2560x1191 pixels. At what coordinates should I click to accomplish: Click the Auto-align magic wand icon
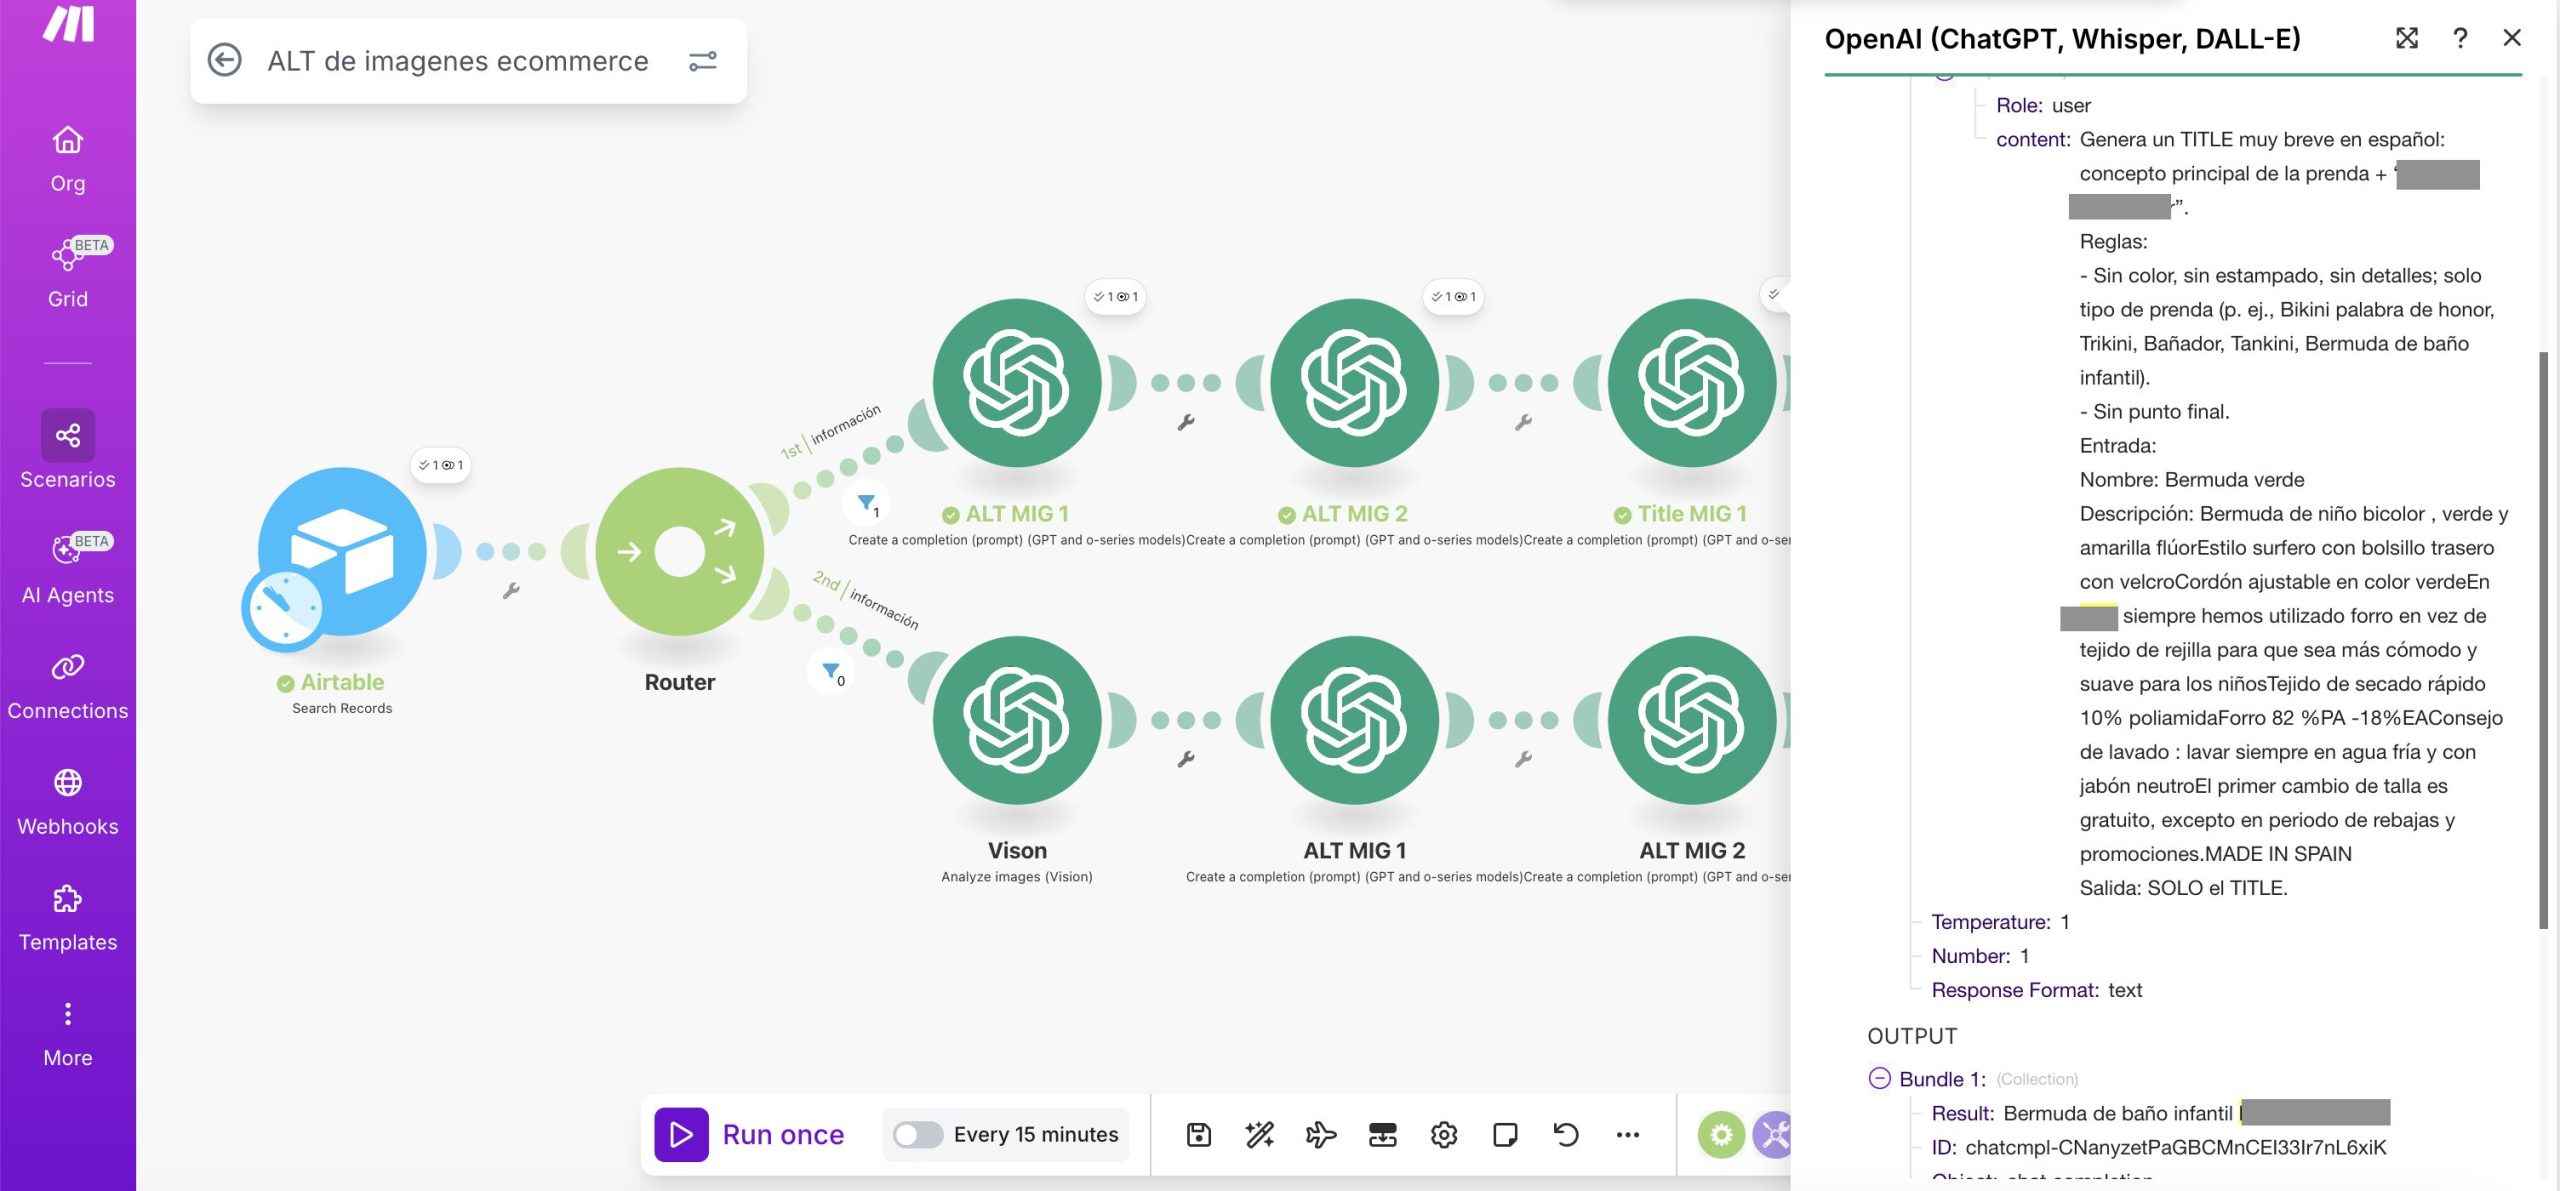pos(1259,1134)
